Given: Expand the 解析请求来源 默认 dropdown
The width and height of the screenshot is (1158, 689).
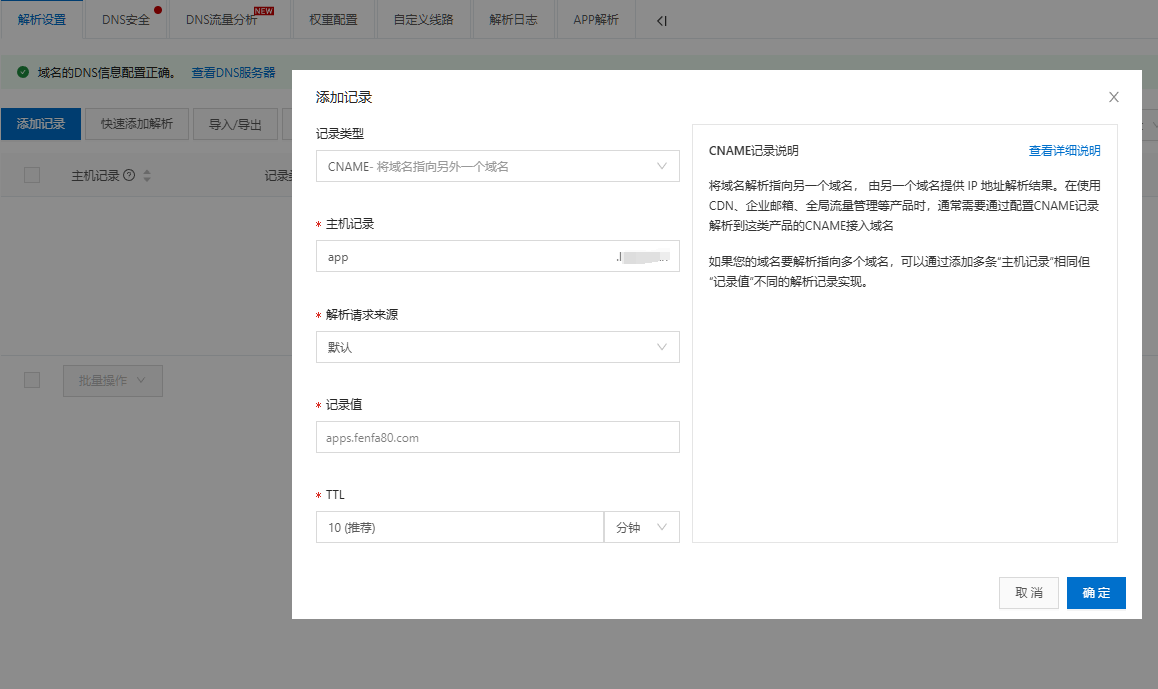Looking at the screenshot, I should (x=497, y=347).
